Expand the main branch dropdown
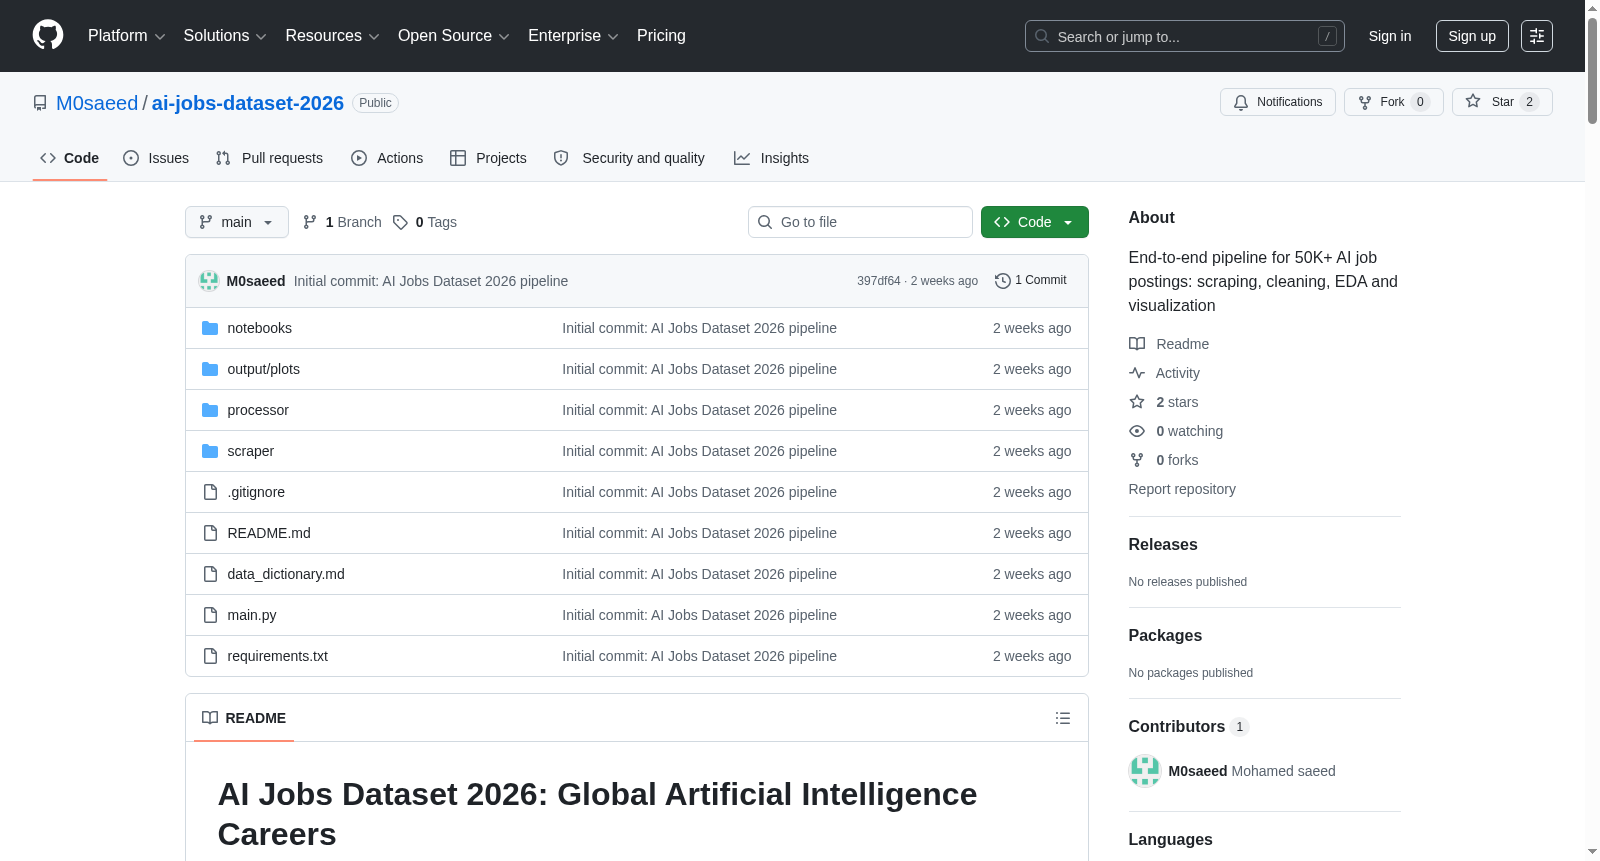The height and width of the screenshot is (861, 1600). (237, 222)
